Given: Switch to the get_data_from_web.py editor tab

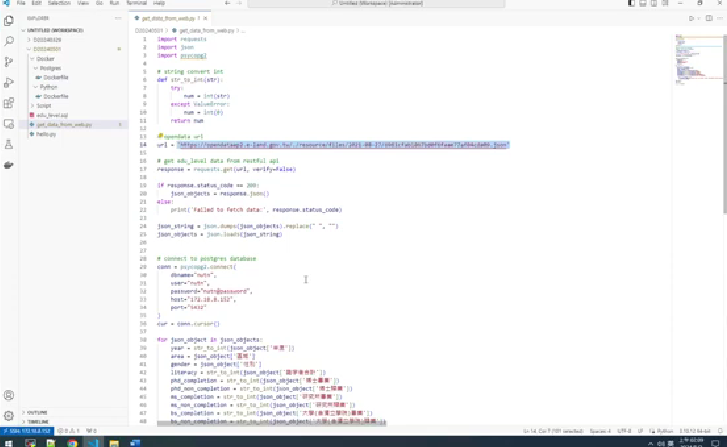Looking at the screenshot, I should [x=168, y=19].
